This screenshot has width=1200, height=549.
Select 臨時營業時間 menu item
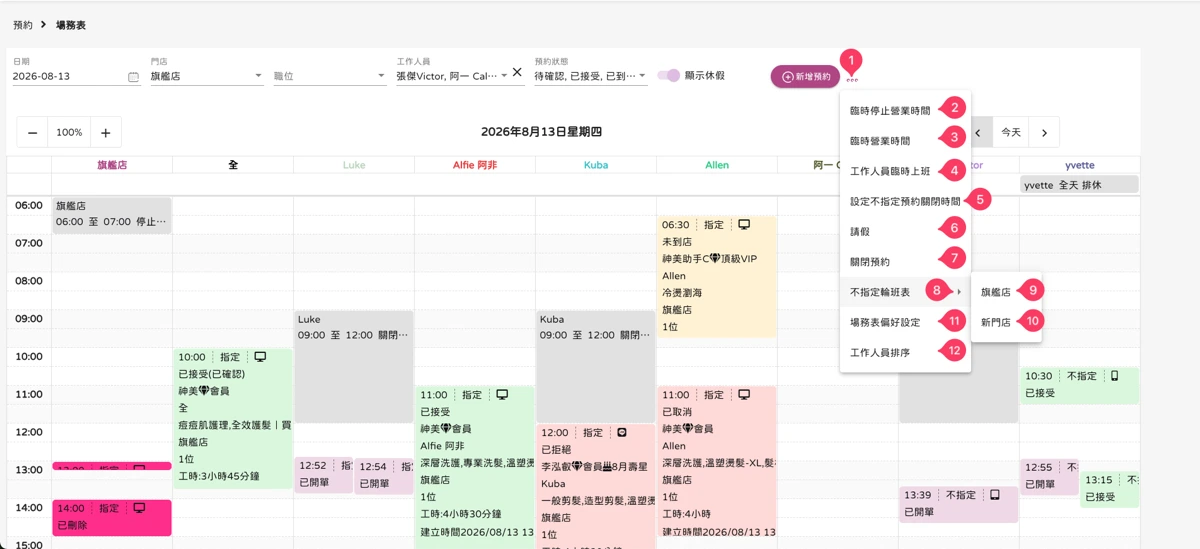pyautogui.click(x=880, y=141)
